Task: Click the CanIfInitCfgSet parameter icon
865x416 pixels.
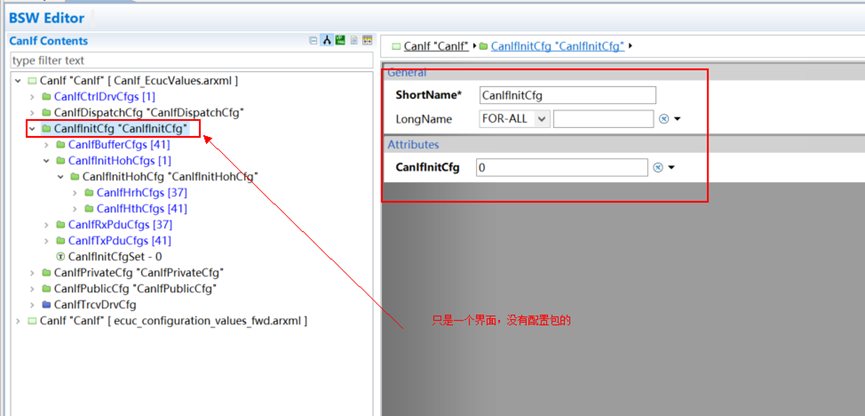Action: click(x=60, y=256)
